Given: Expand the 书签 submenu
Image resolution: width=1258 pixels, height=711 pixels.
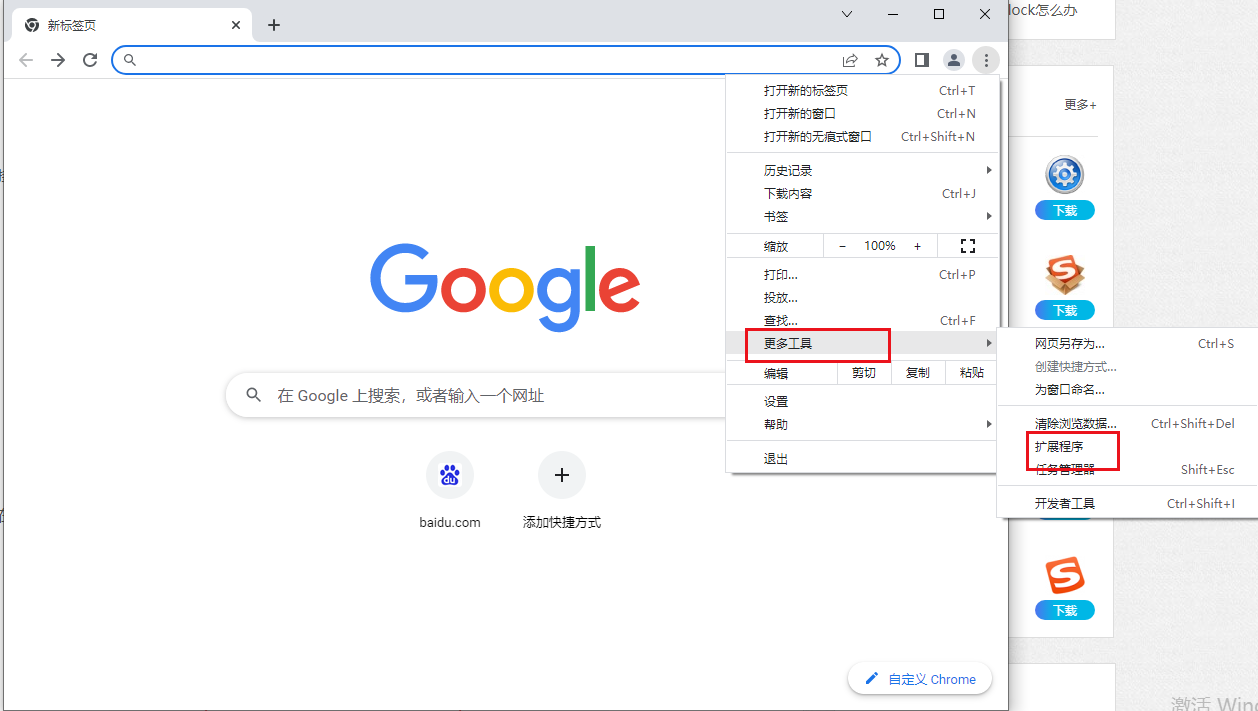Looking at the screenshot, I should pos(862,216).
